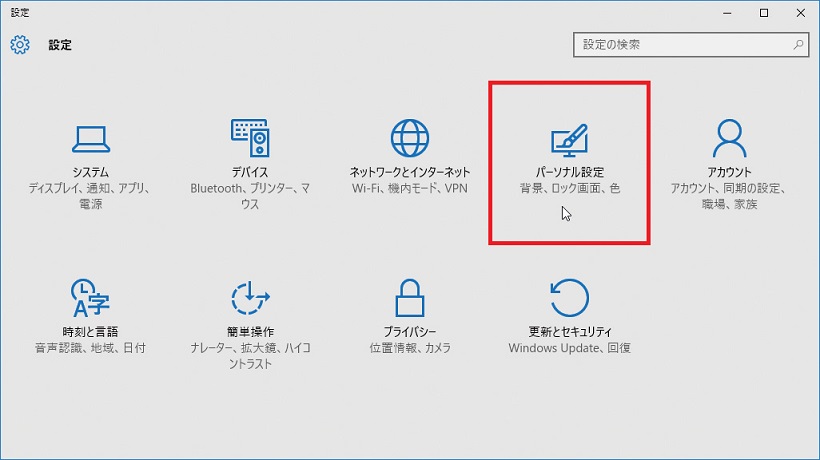Open the システム laptop icon

click(x=91, y=139)
